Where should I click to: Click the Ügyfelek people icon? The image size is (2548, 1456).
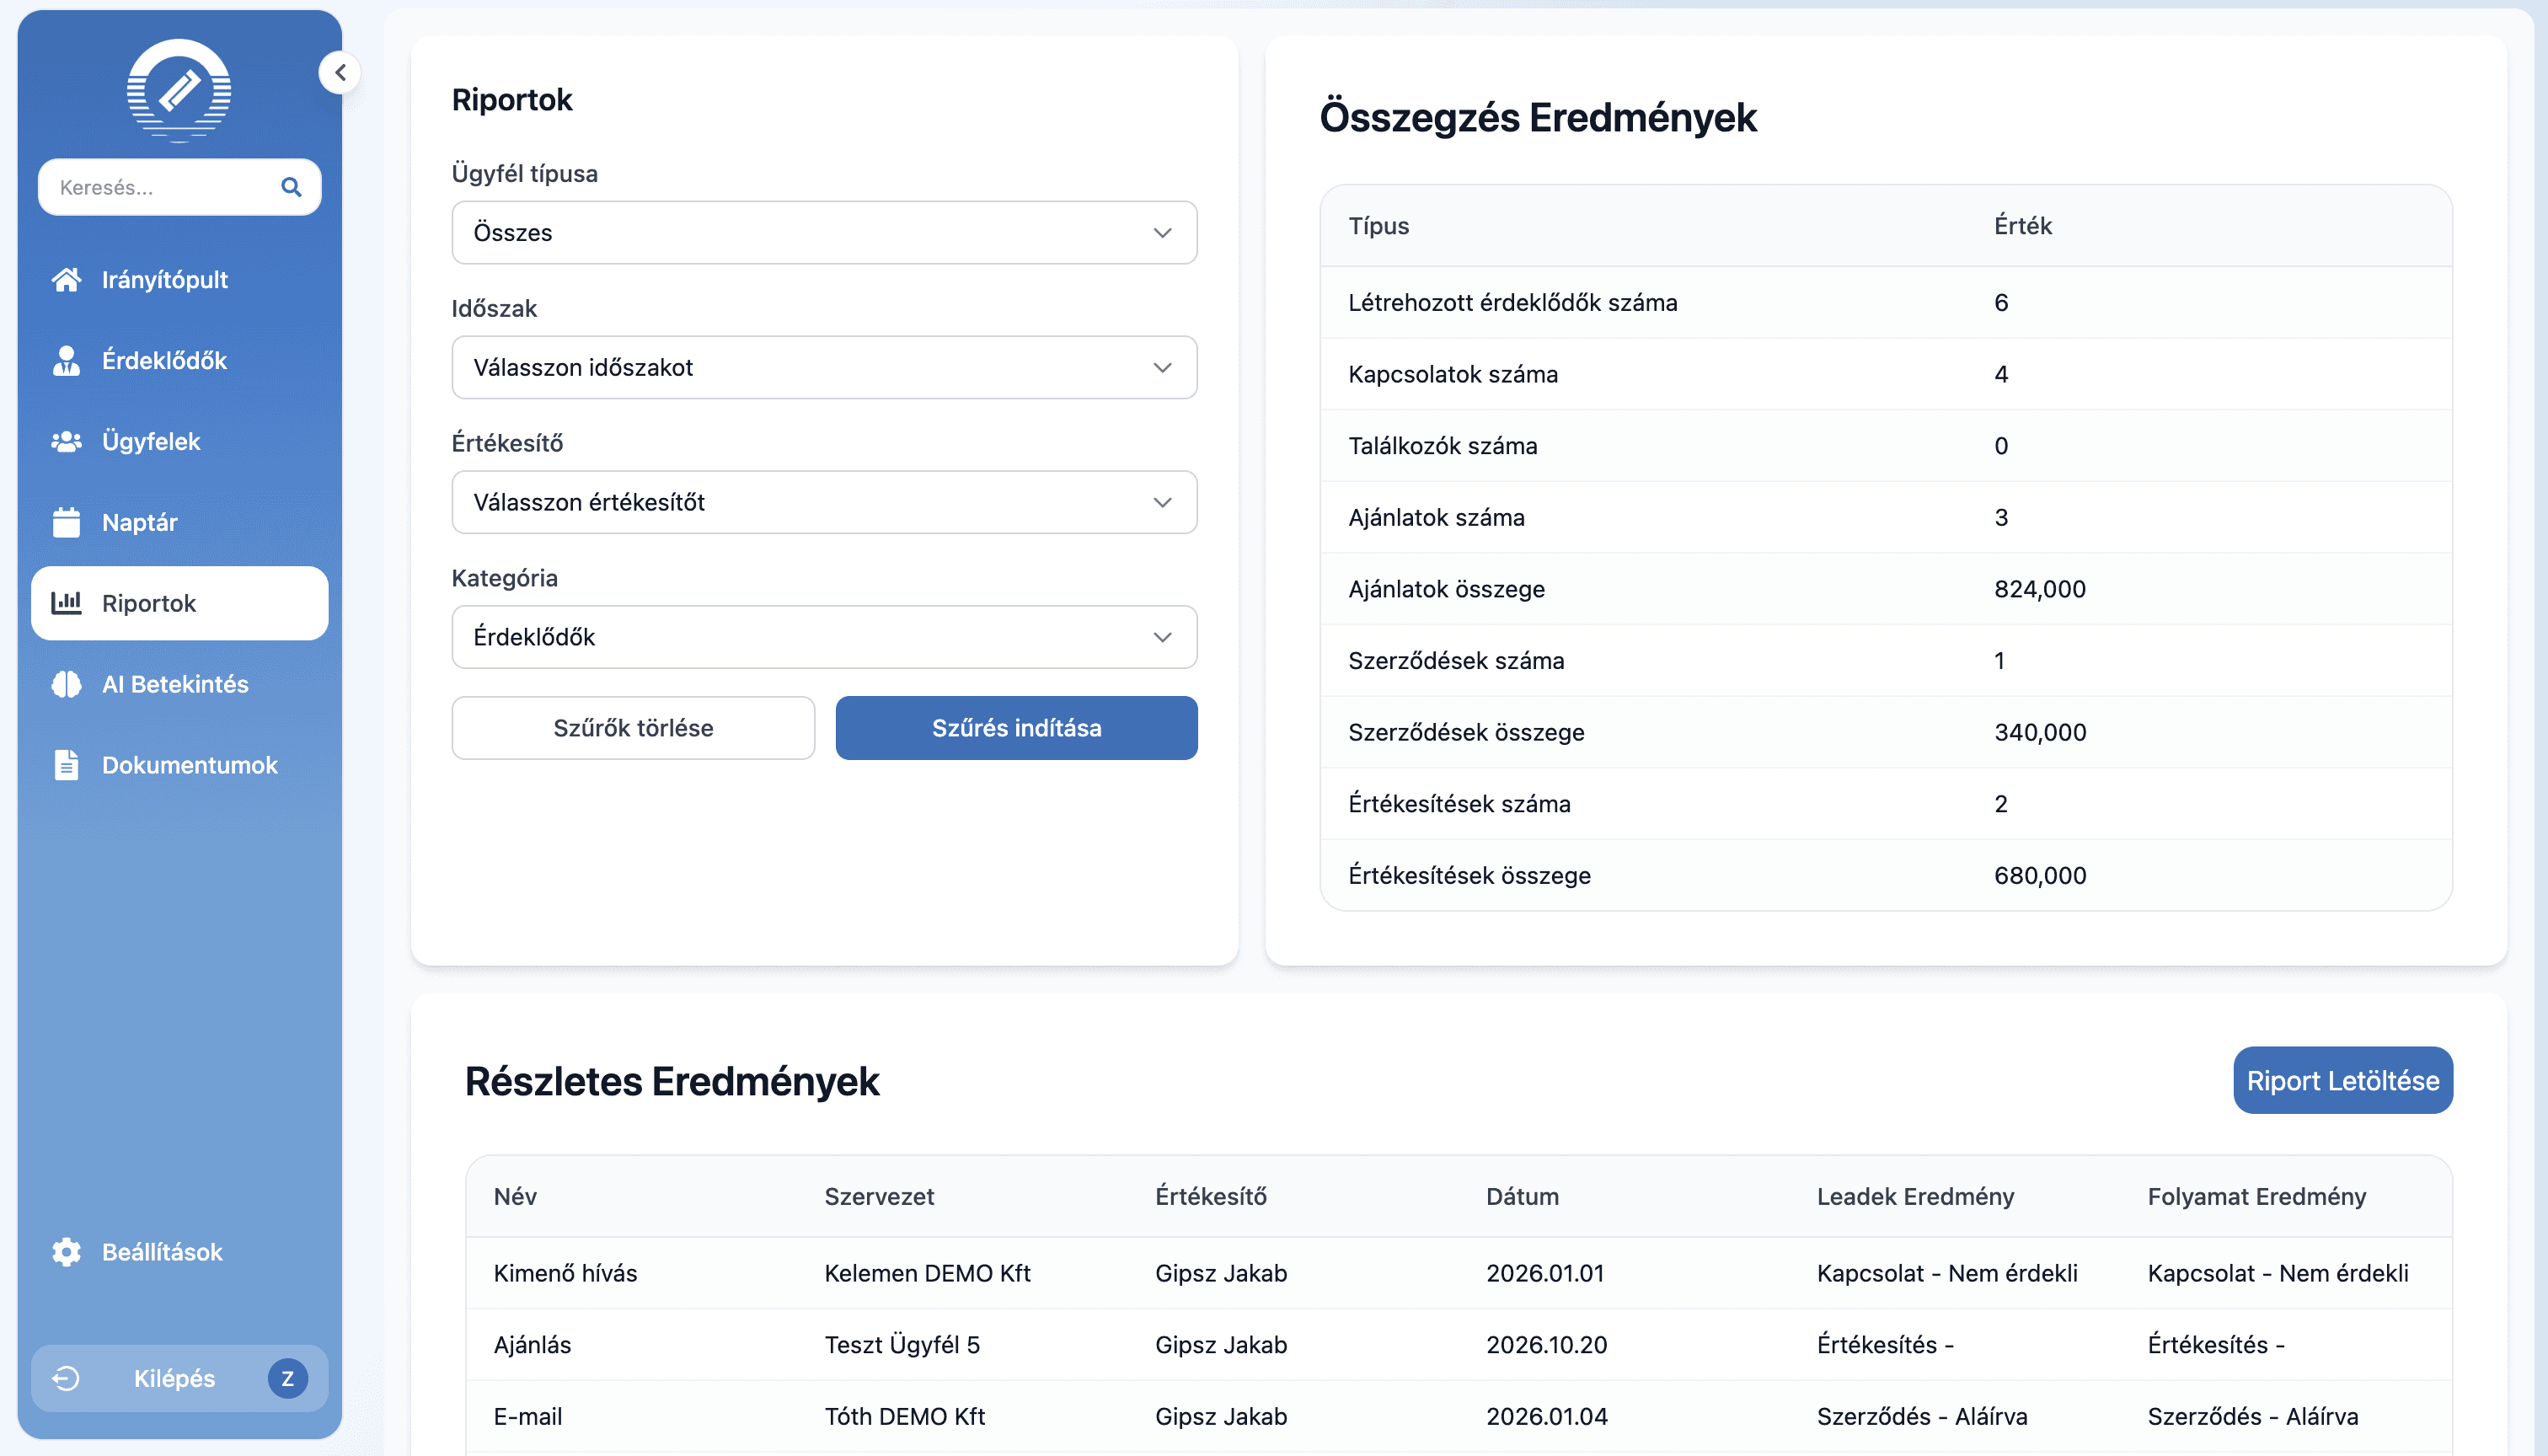click(66, 441)
